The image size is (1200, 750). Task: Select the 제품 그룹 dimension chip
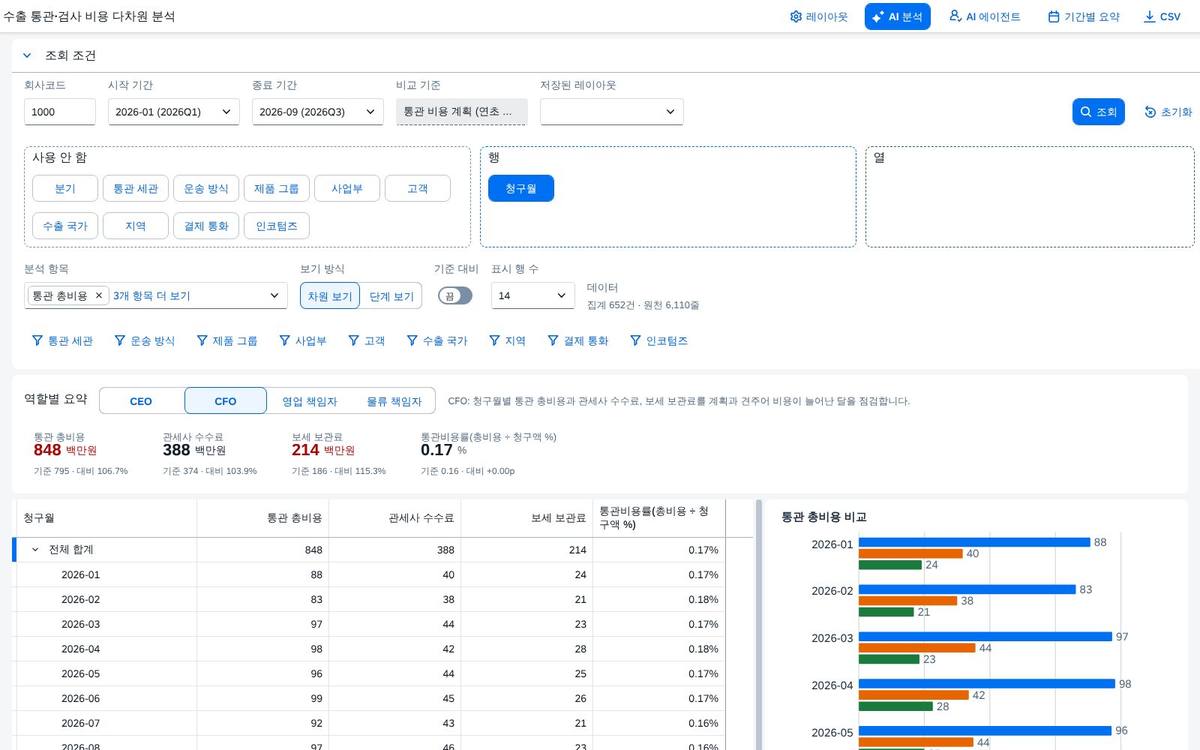(276, 188)
